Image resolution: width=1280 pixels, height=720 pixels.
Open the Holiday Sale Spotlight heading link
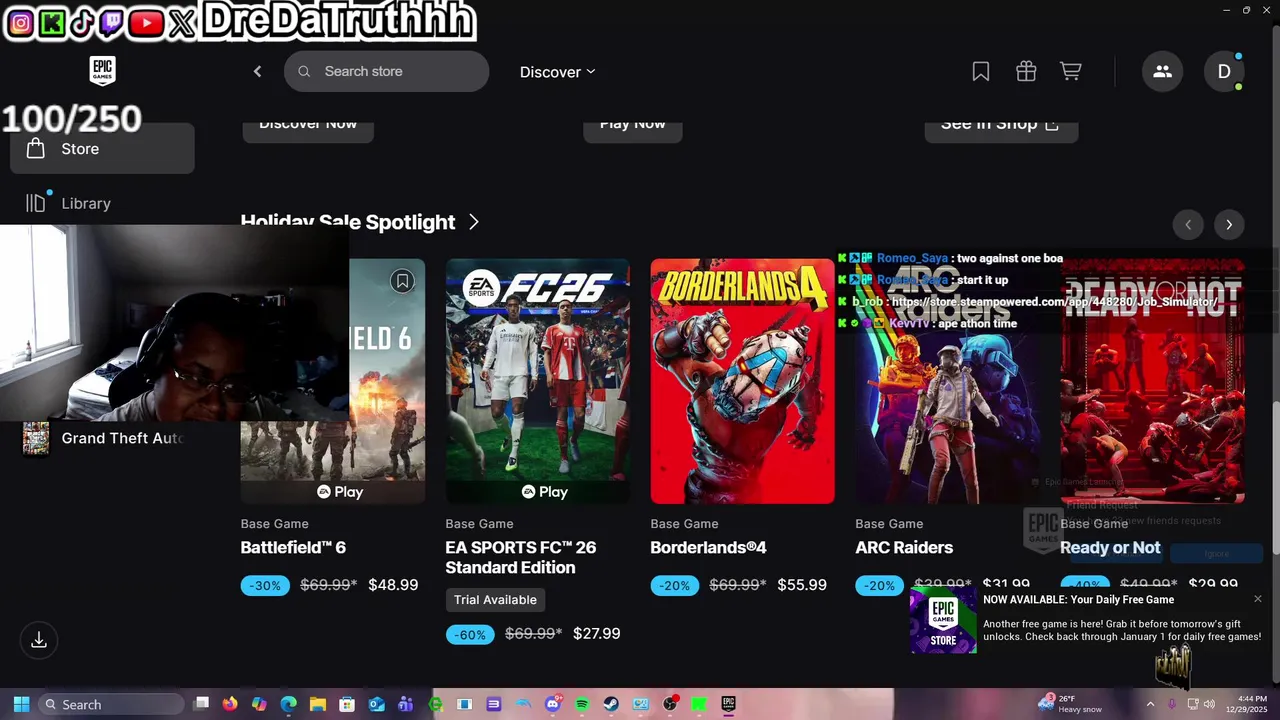pos(348,222)
